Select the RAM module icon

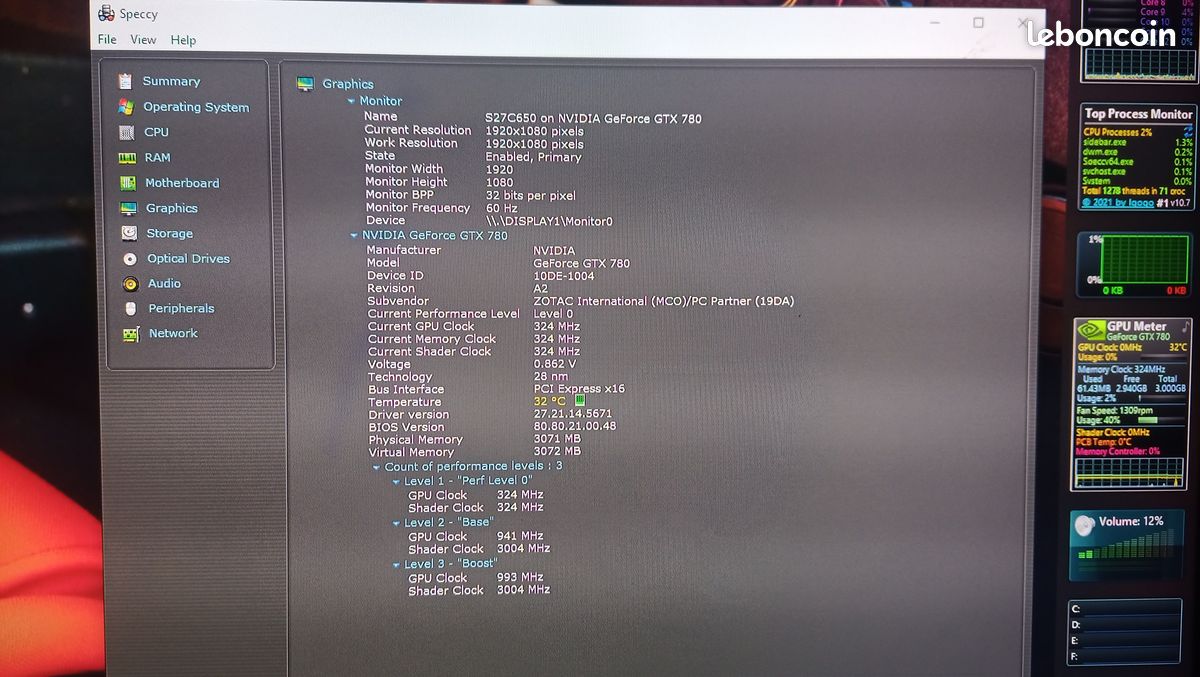[x=127, y=158]
